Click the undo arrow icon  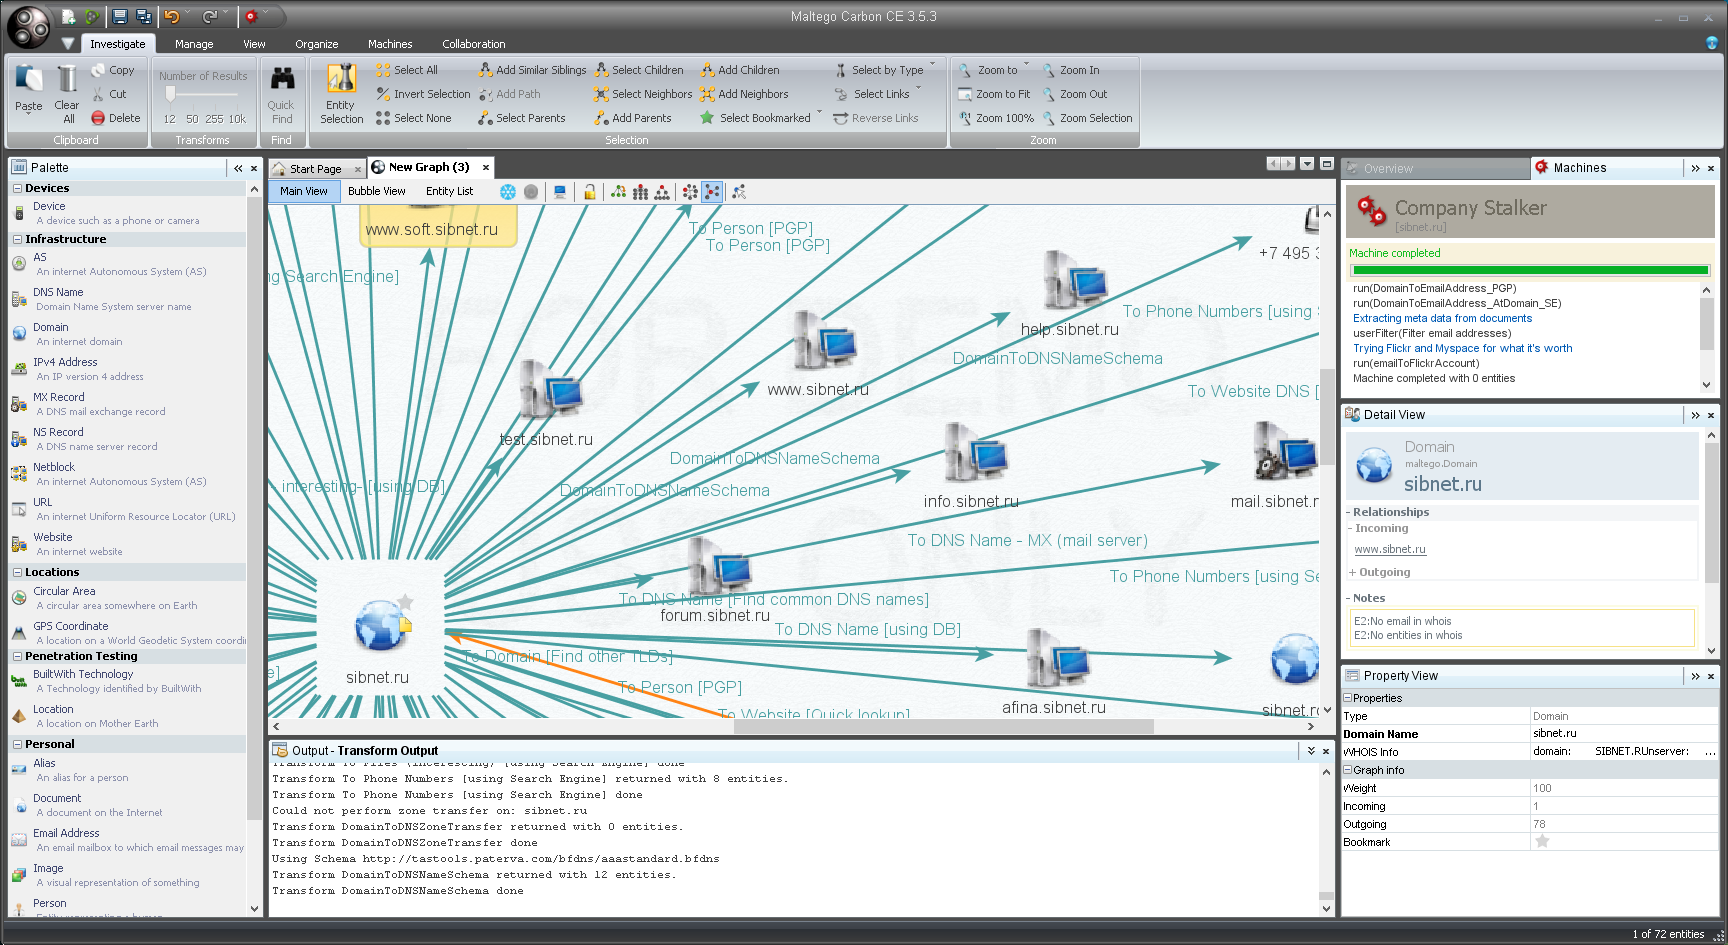click(172, 17)
